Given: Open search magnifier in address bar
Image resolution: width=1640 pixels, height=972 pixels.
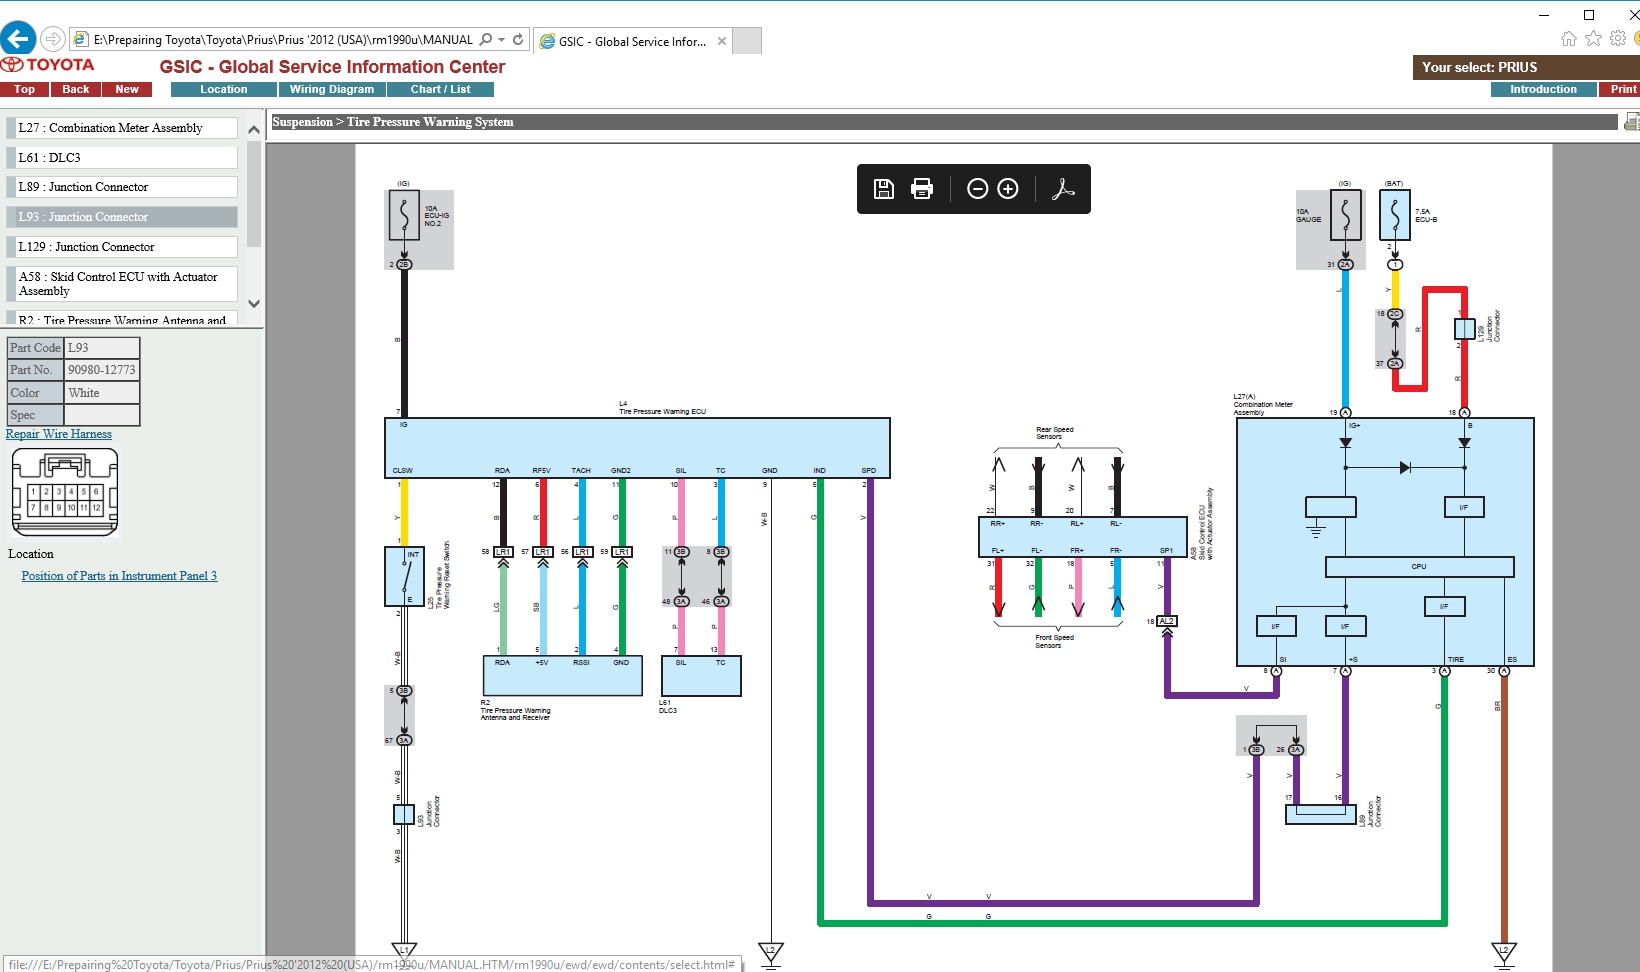Looking at the screenshot, I should [x=486, y=40].
